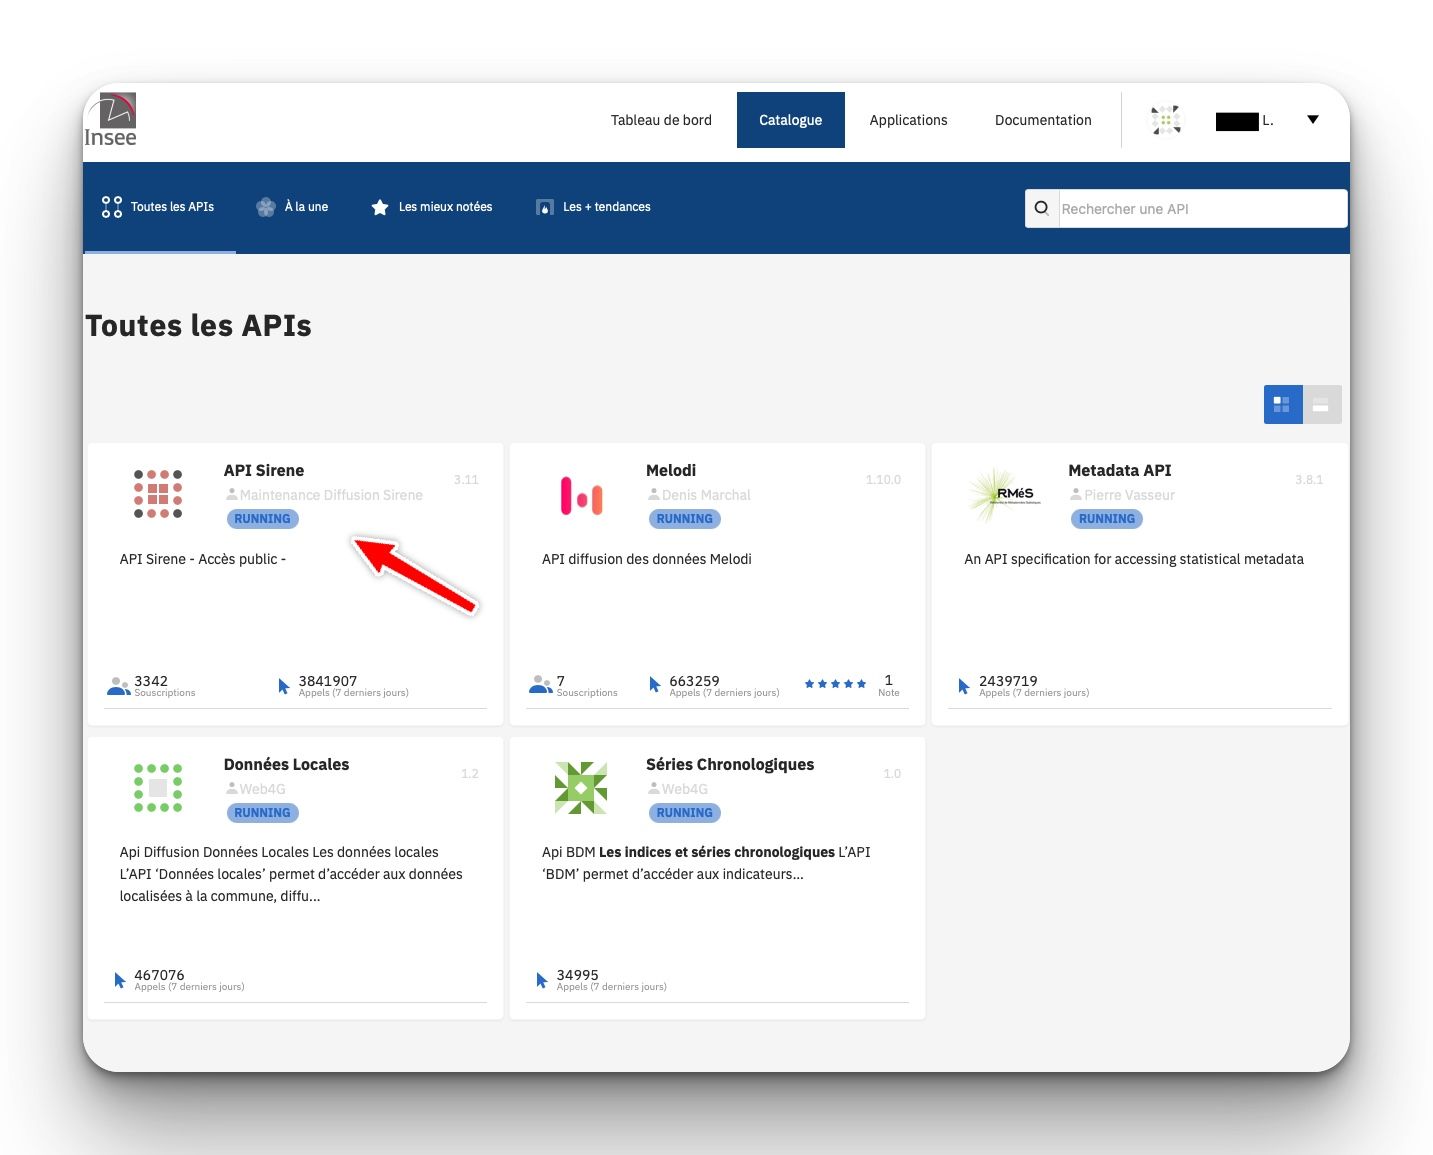Click RUNNING badge on Metadata API
Viewport: 1433px width, 1155px height.
(x=1106, y=519)
